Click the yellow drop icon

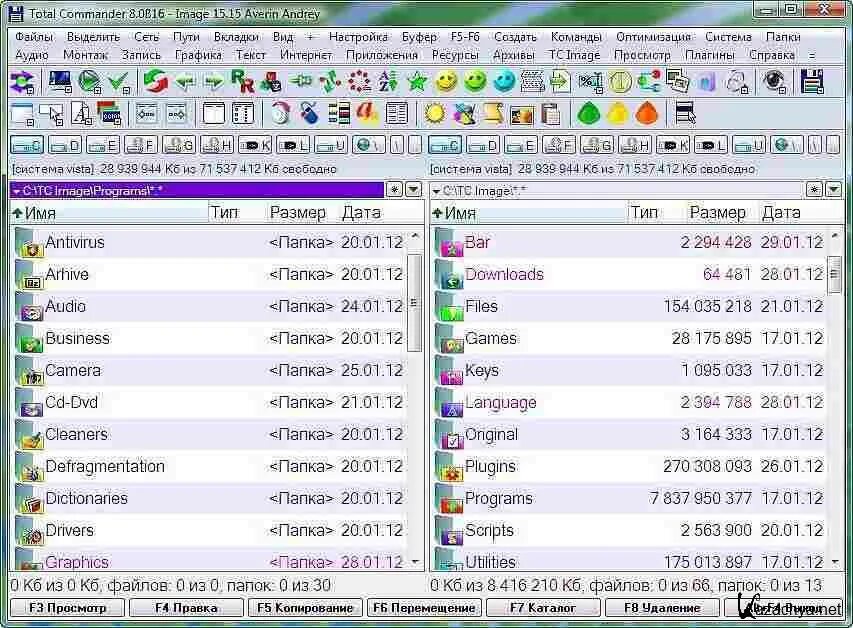(617, 114)
